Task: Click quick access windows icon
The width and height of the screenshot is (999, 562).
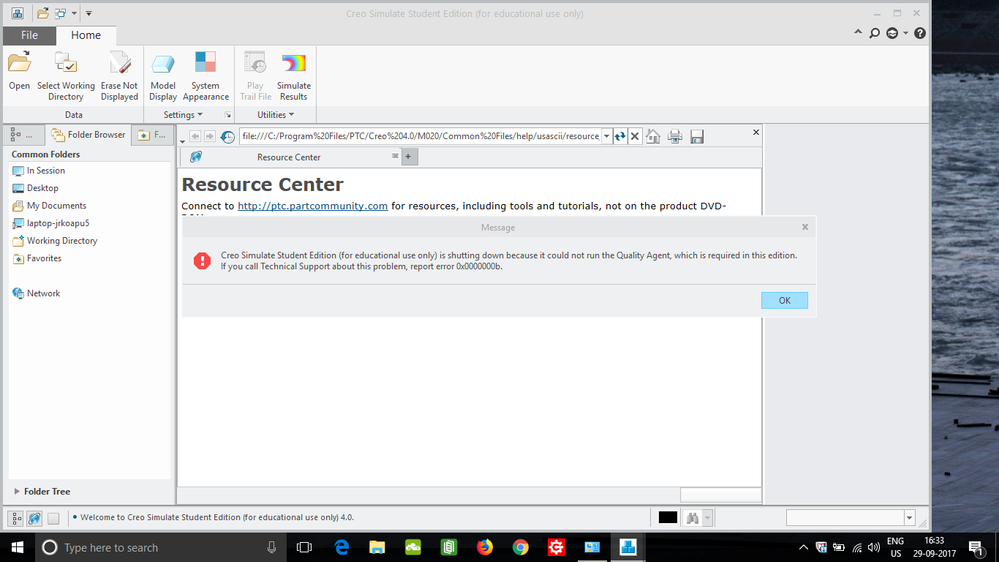Action: point(61,13)
